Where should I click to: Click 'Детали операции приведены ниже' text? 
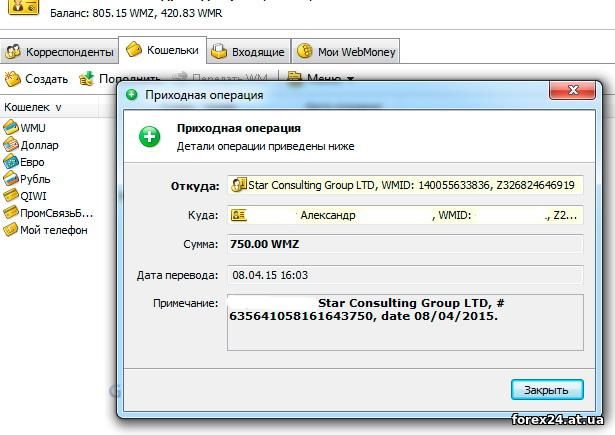pos(266,146)
